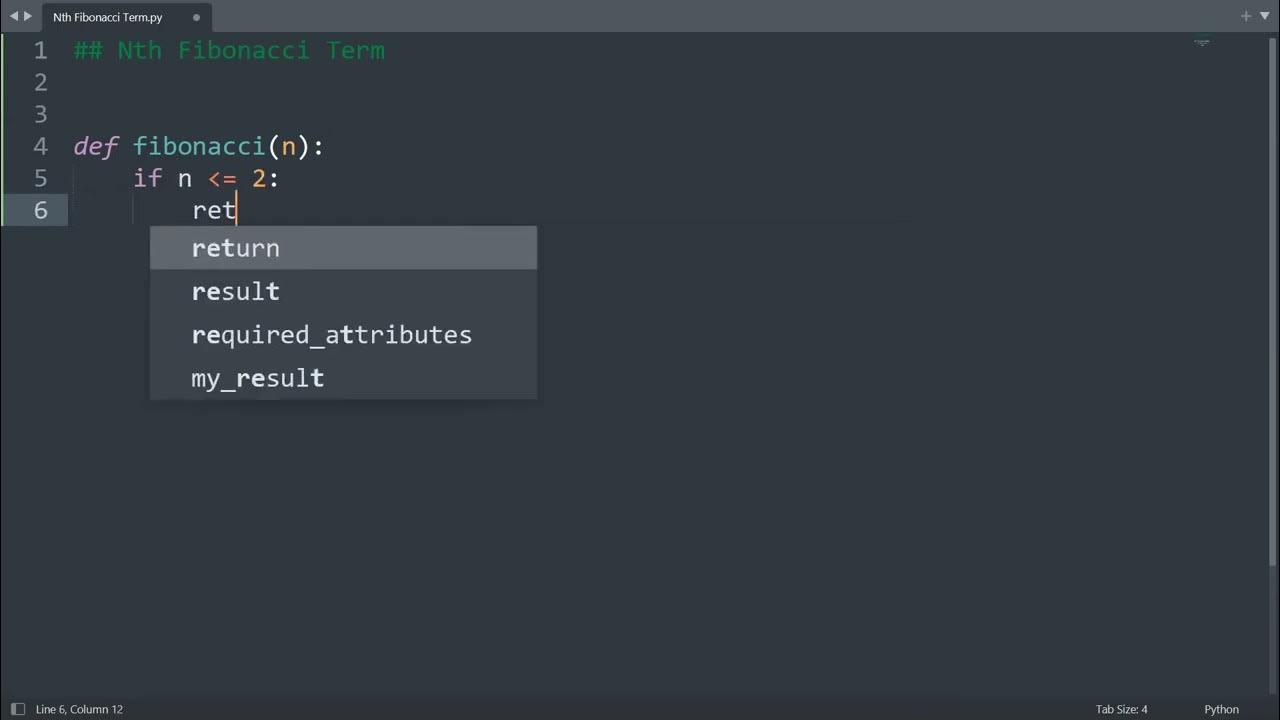Click the previous tab arrow
Screen dimensions: 1280x720
point(13,17)
